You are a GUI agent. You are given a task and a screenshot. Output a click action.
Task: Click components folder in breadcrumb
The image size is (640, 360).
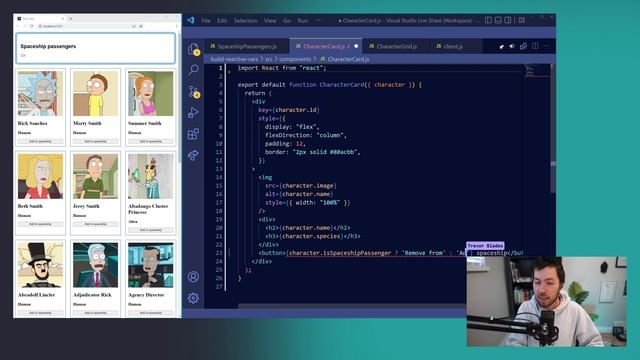295,59
